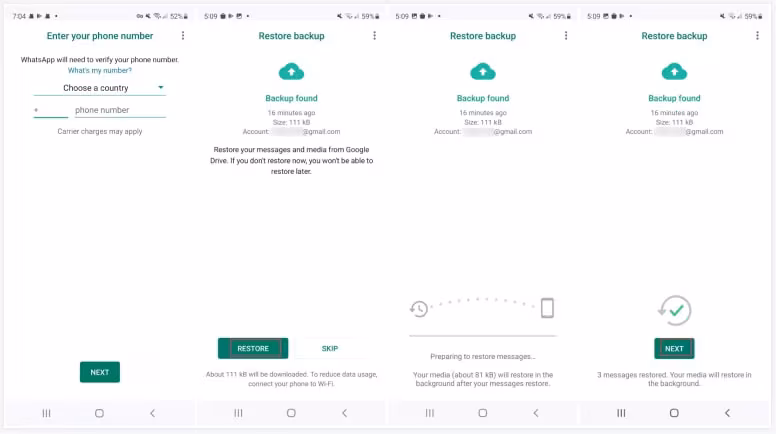Tap the restore complete checkmark icon
Viewport: 776px width, 434px height.
point(674,310)
